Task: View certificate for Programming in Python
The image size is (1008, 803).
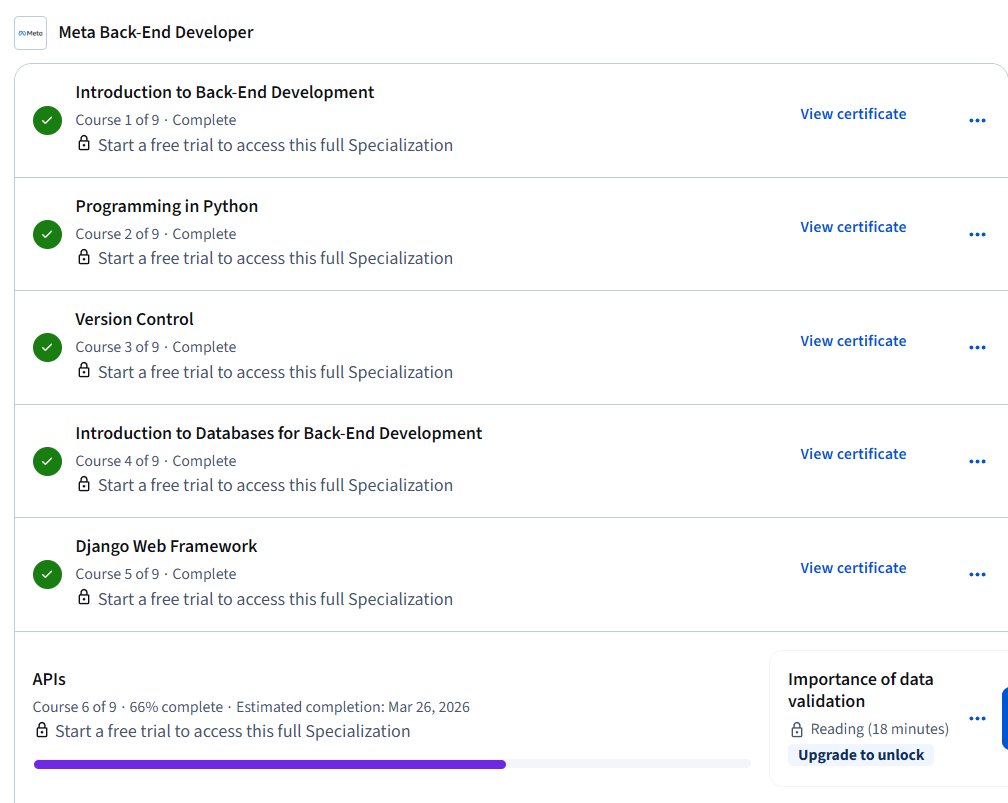Action: click(x=853, y=227)
